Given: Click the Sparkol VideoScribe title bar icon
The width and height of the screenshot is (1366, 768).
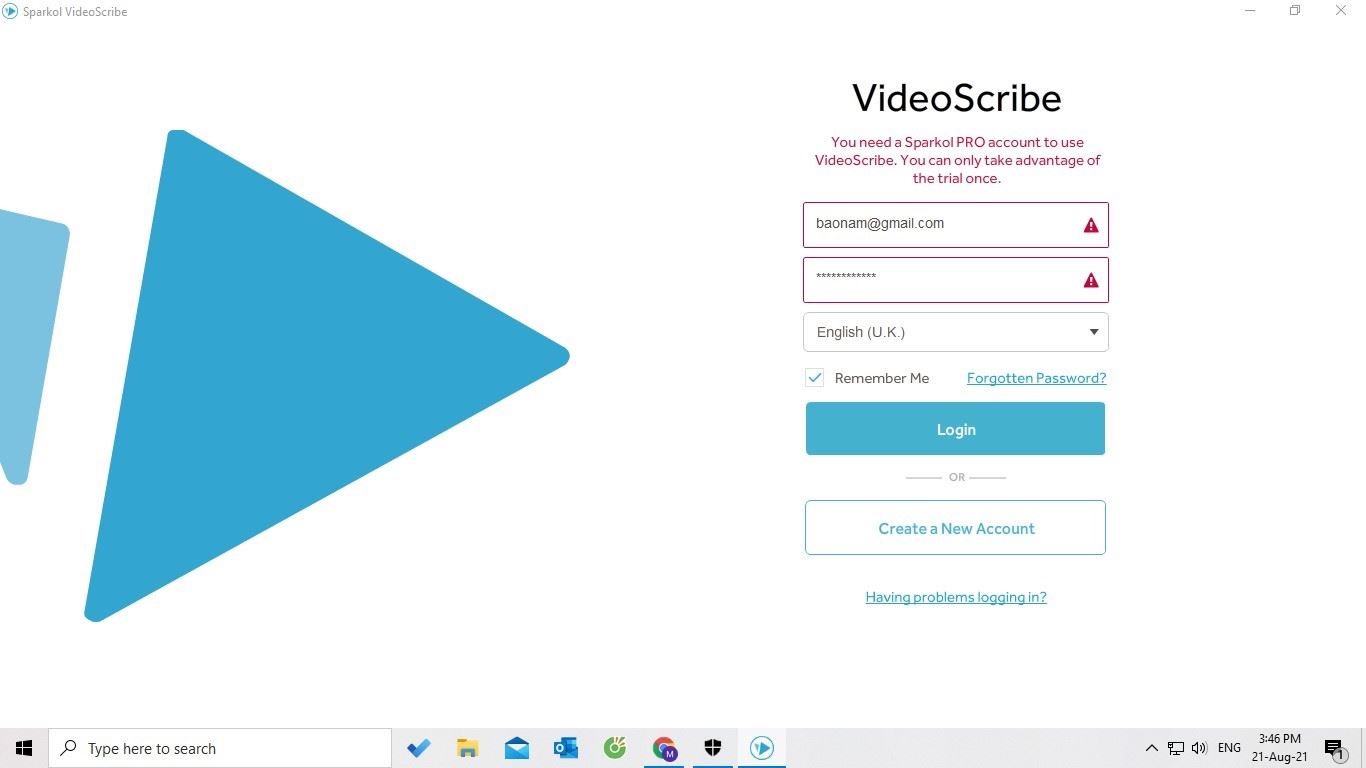Looking at the screenshot, I should [x=10, y=11].
